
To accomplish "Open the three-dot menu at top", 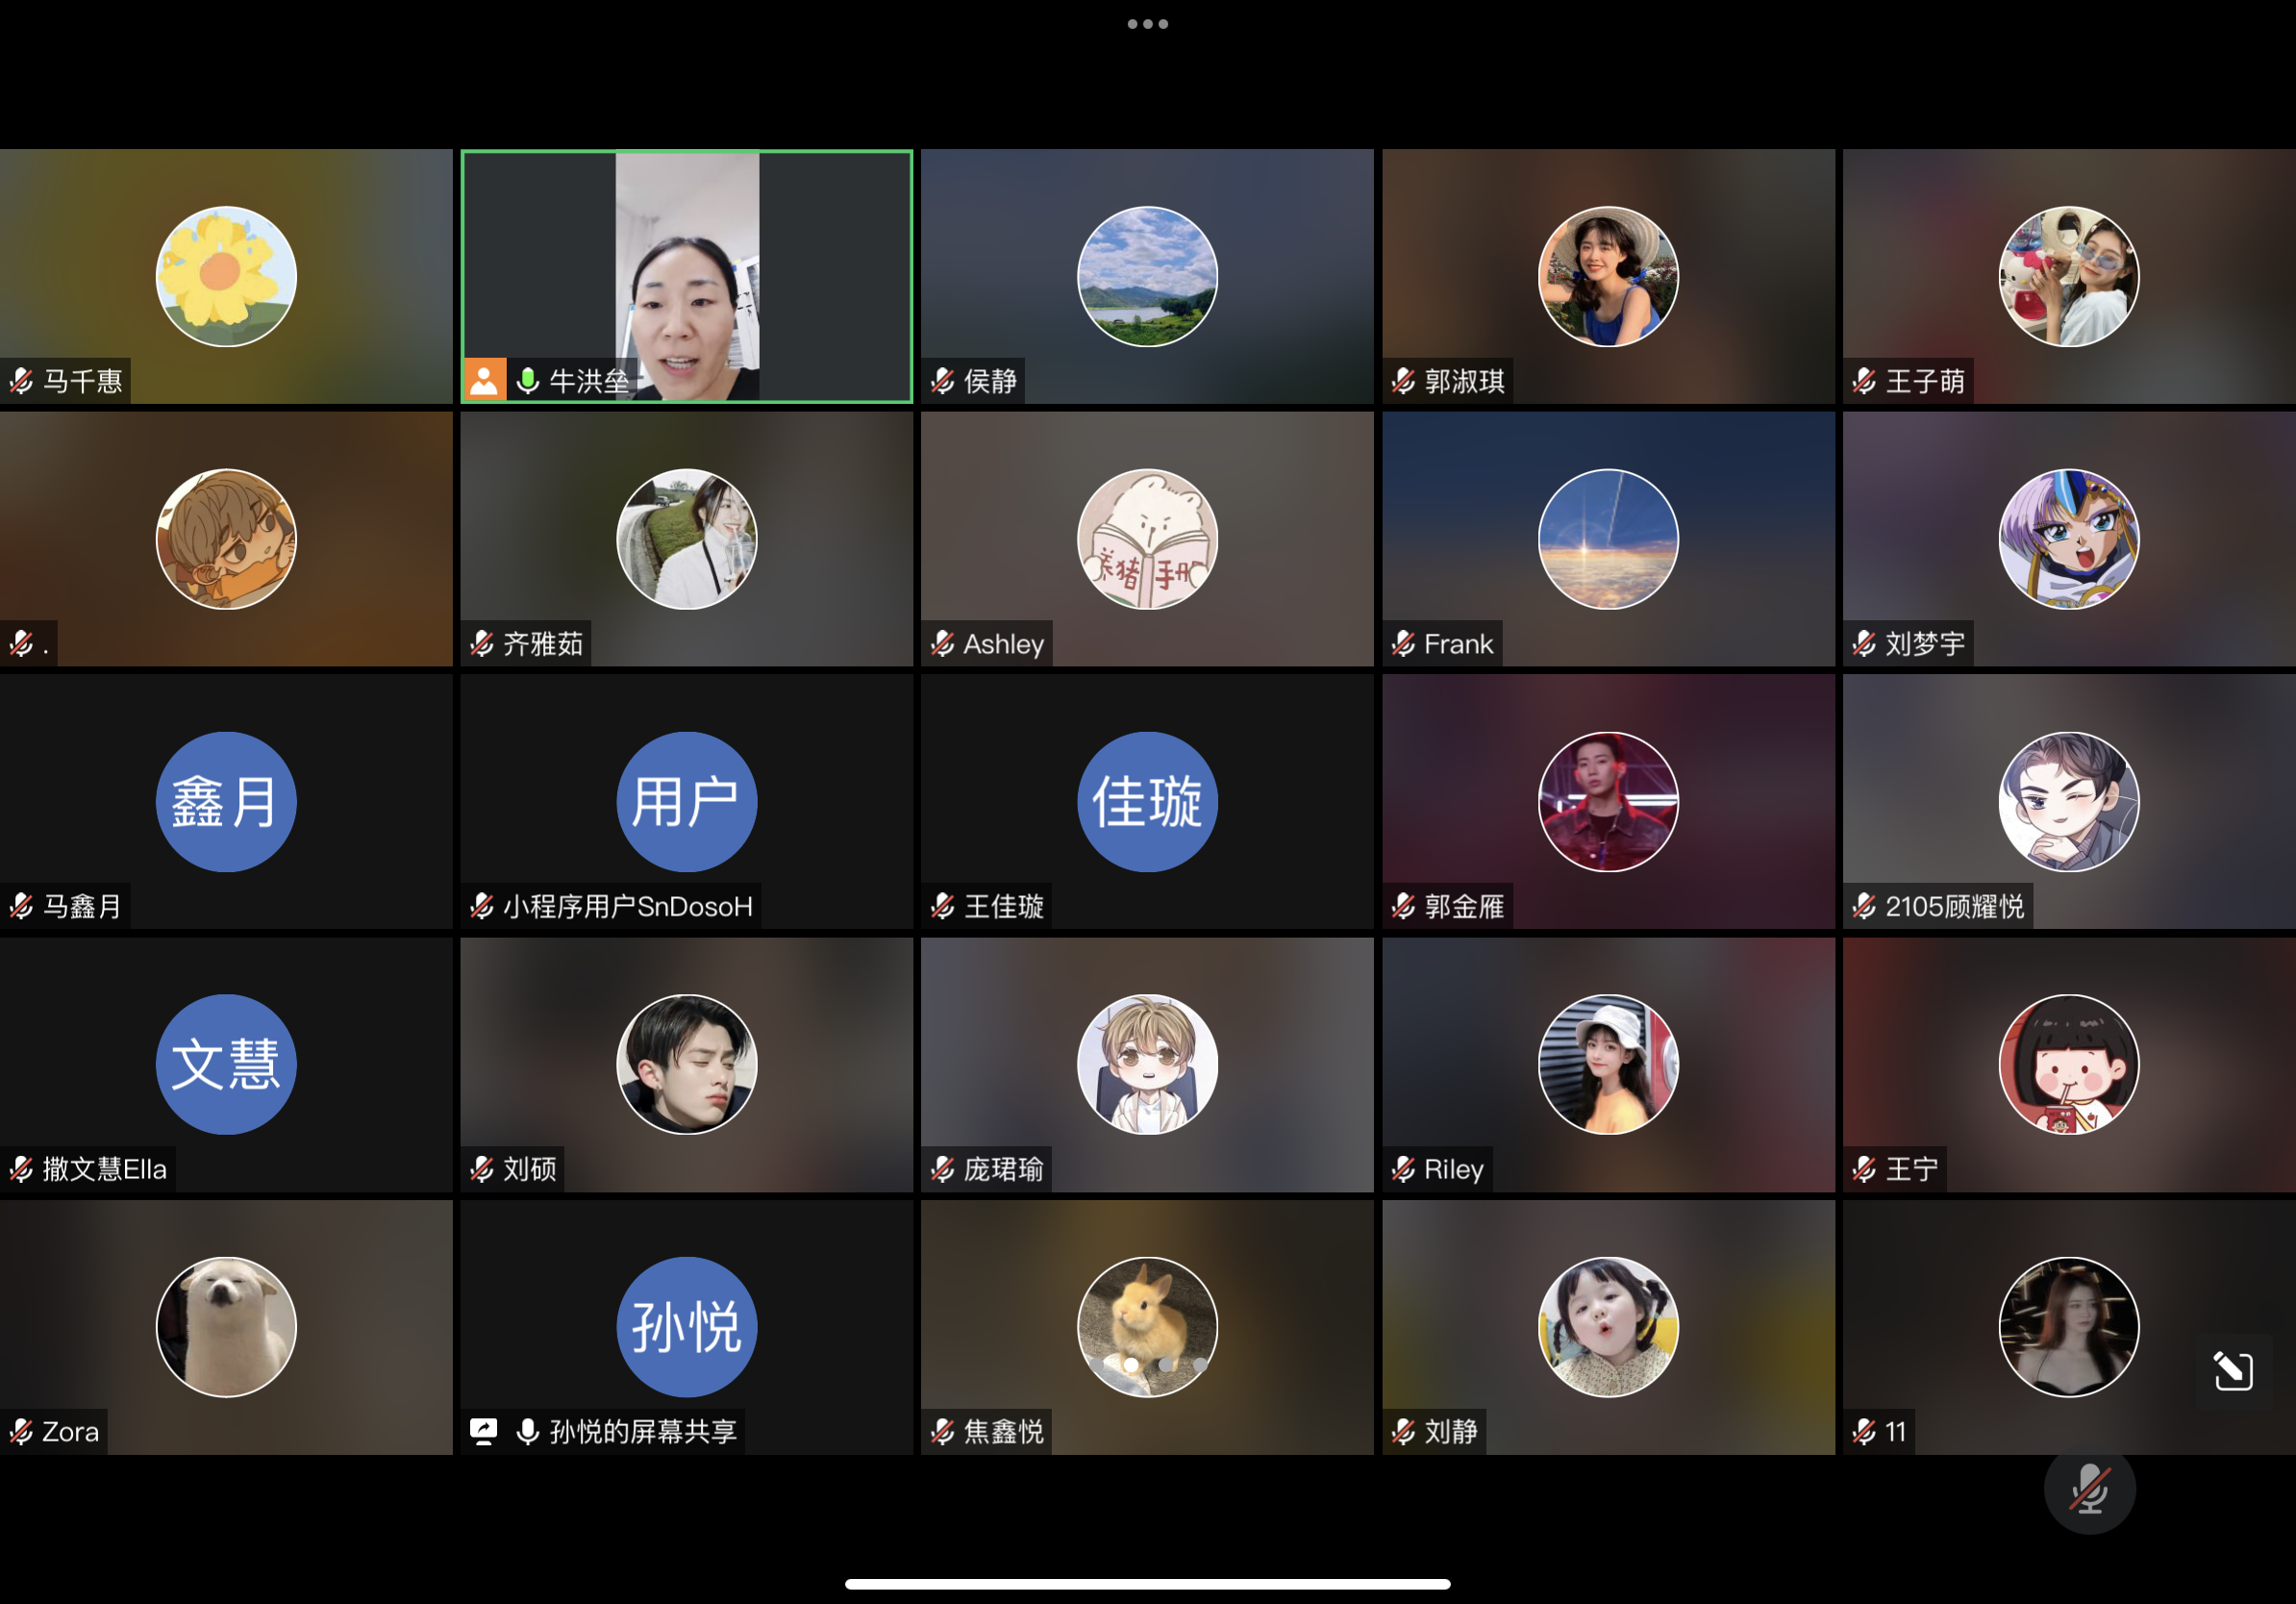I will (x=1147, y=24).
